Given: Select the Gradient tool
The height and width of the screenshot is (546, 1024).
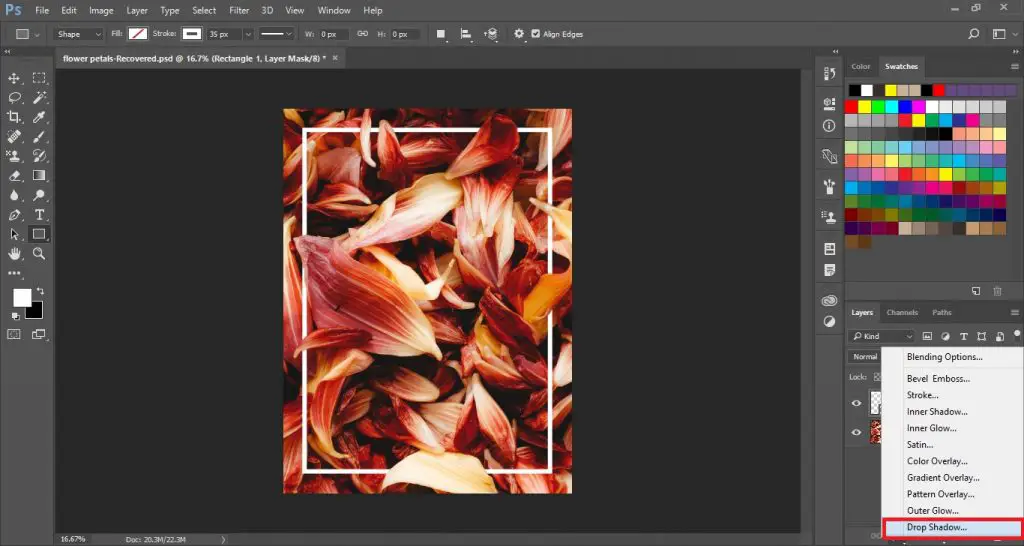Looking at the screenshot, I should [39, 176].
